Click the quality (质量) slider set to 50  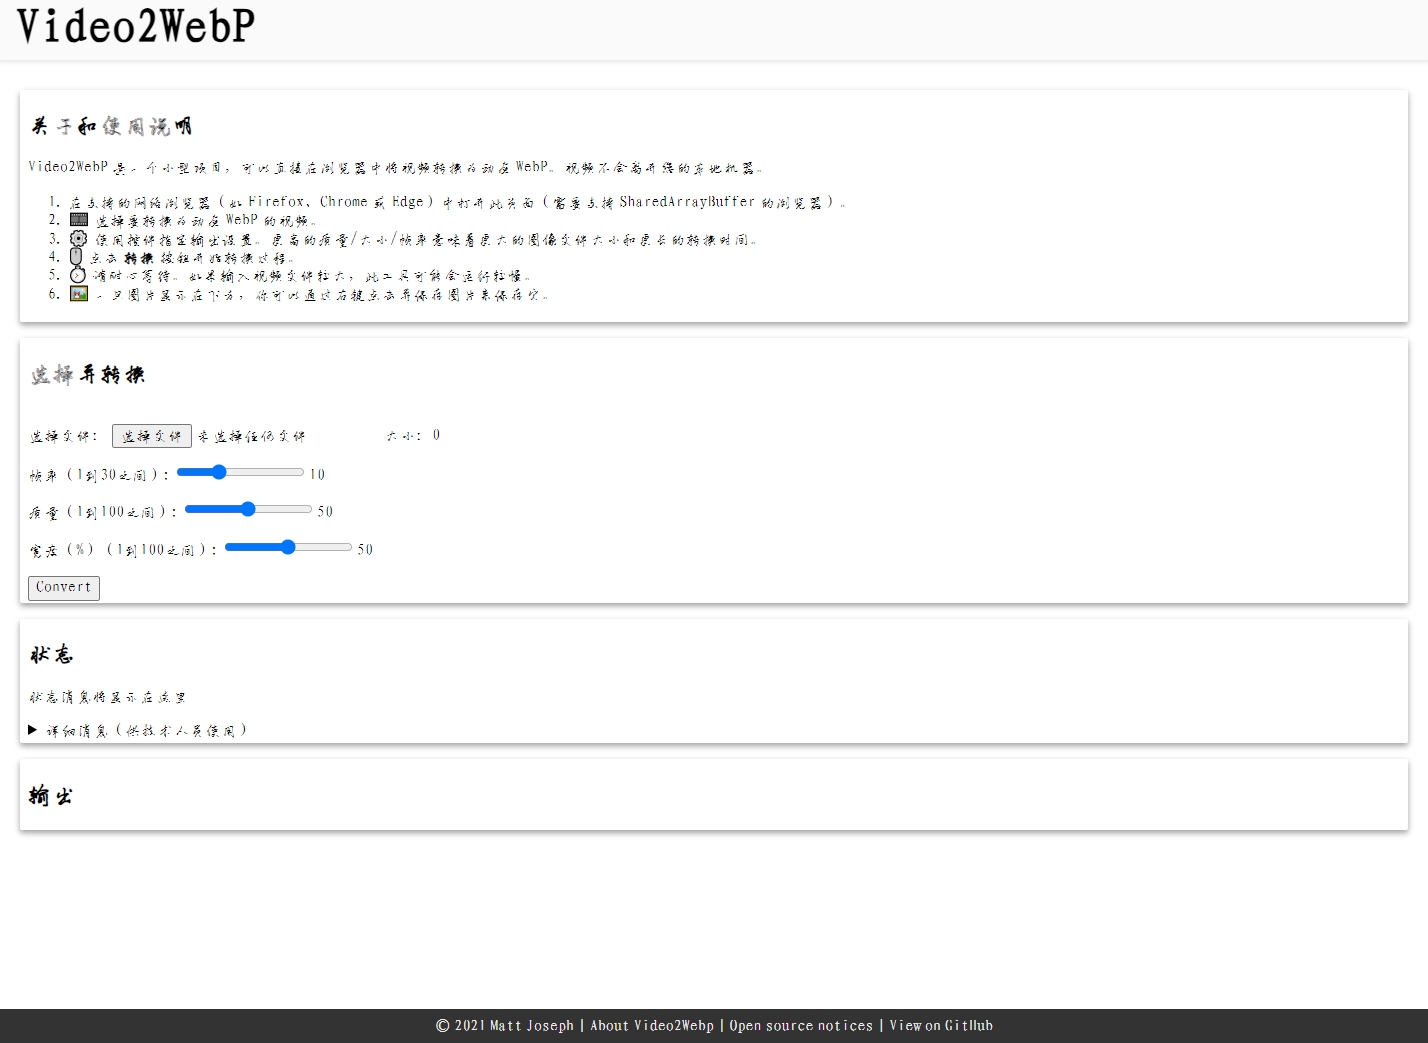coord(248,509)
